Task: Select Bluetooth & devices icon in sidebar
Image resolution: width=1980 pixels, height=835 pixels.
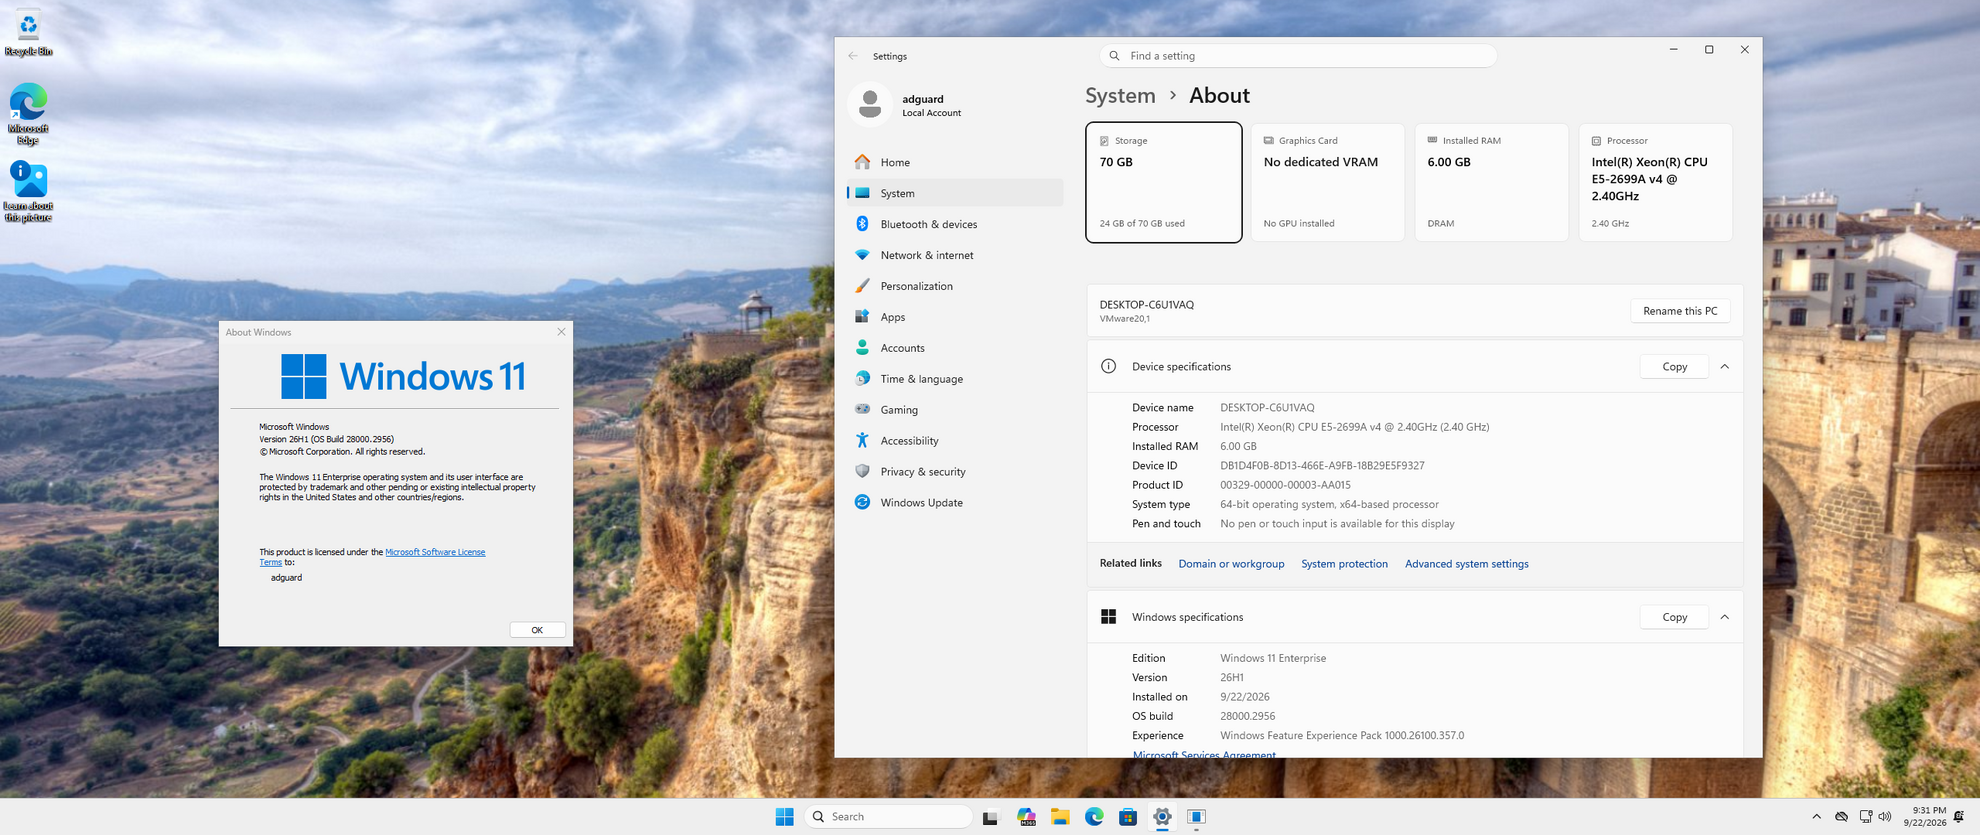Action: (x=862, y=224)
